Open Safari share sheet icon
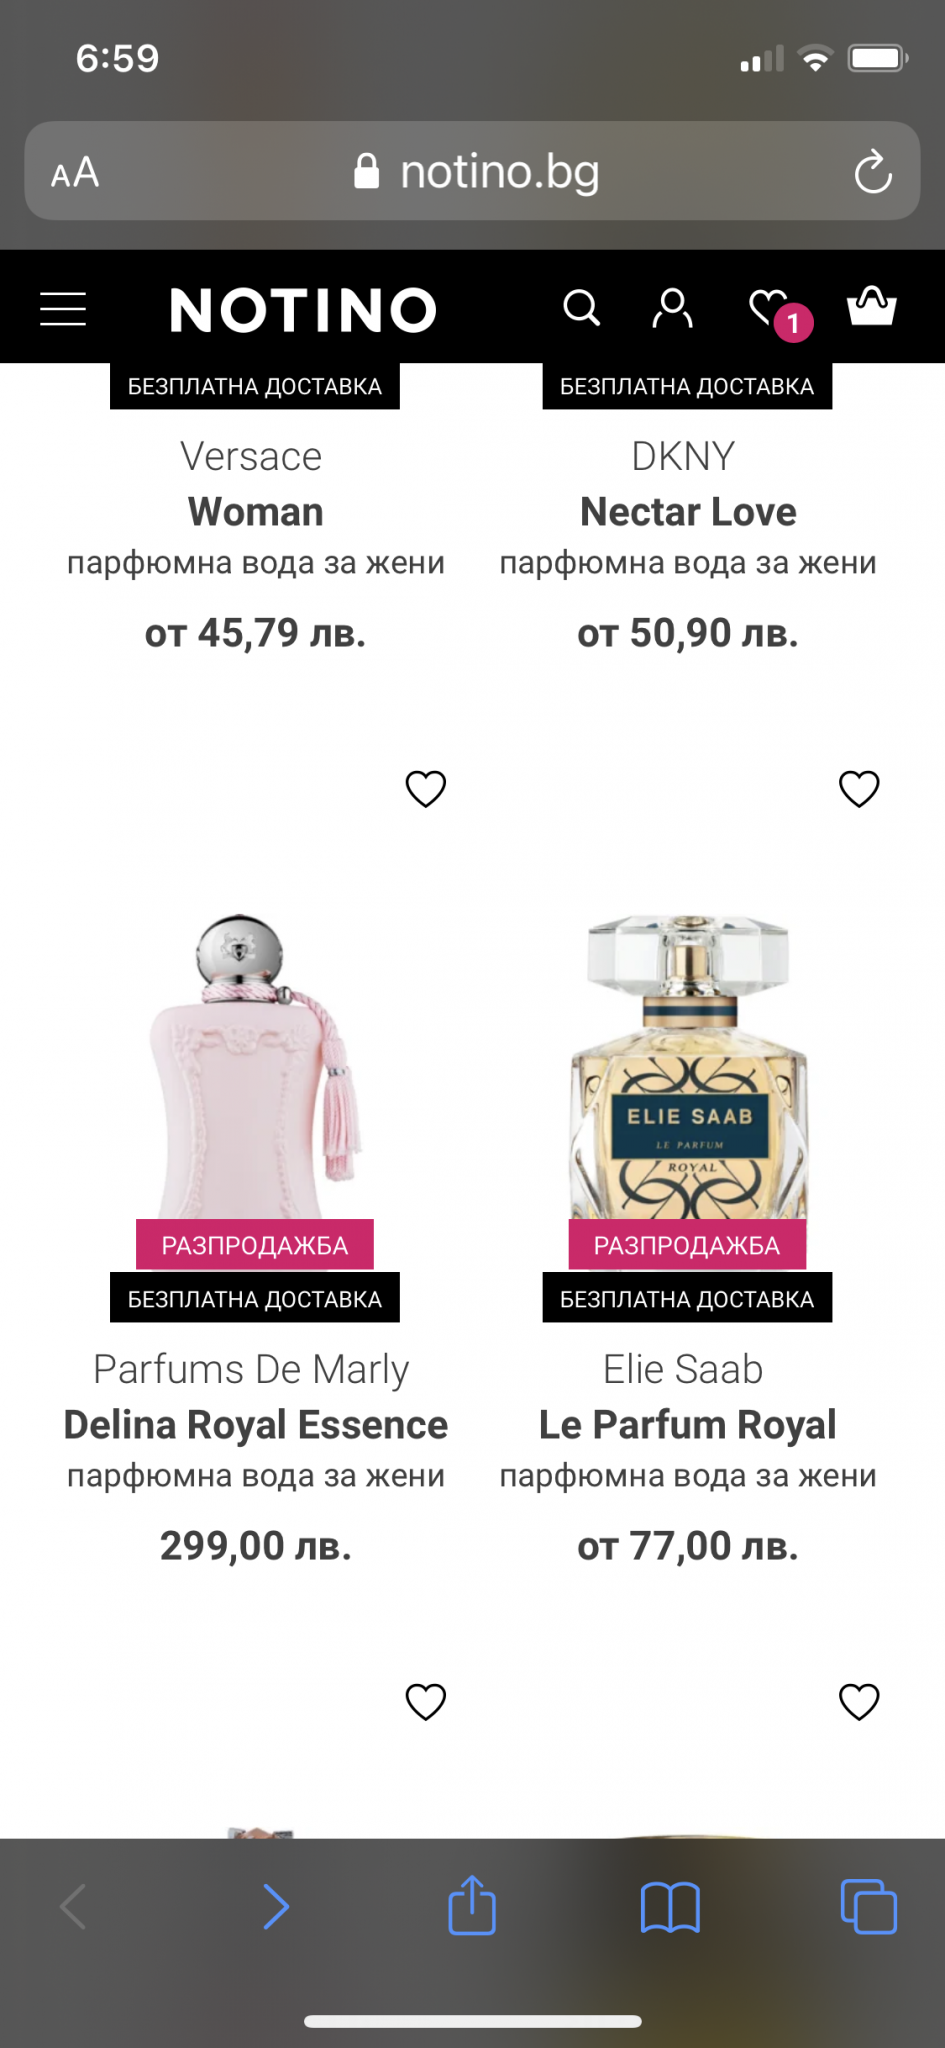The image size is (945, 2048). (472, 1905)
